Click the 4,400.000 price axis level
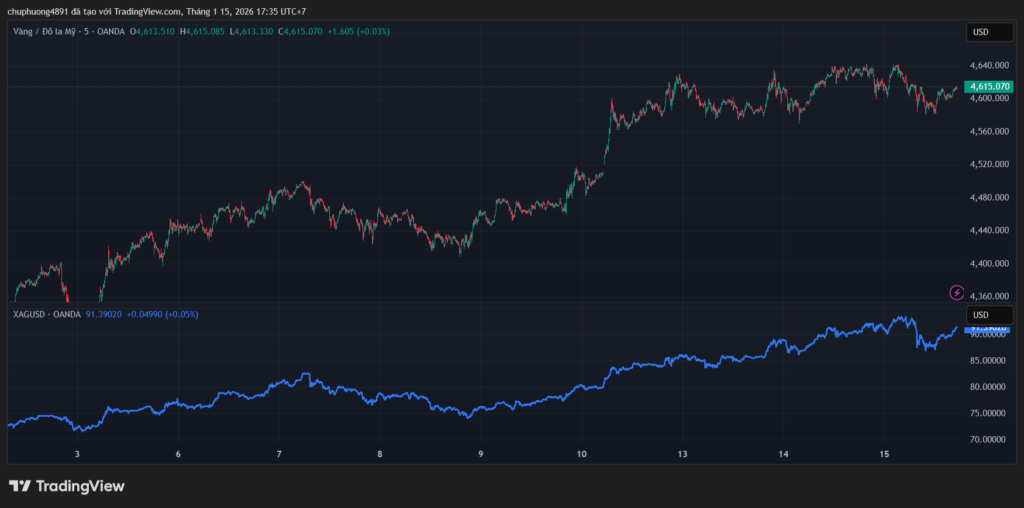 click(x=988, y=263)
